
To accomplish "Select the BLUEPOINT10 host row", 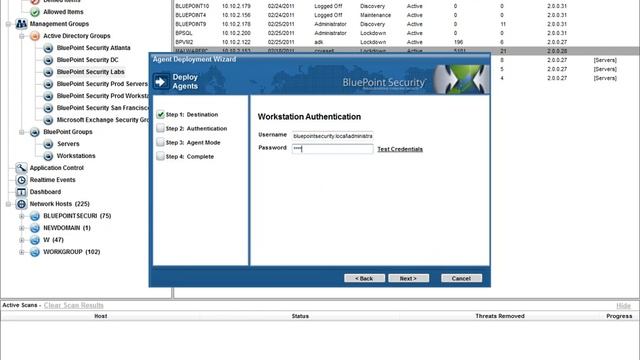I will (x=406, y=6).
